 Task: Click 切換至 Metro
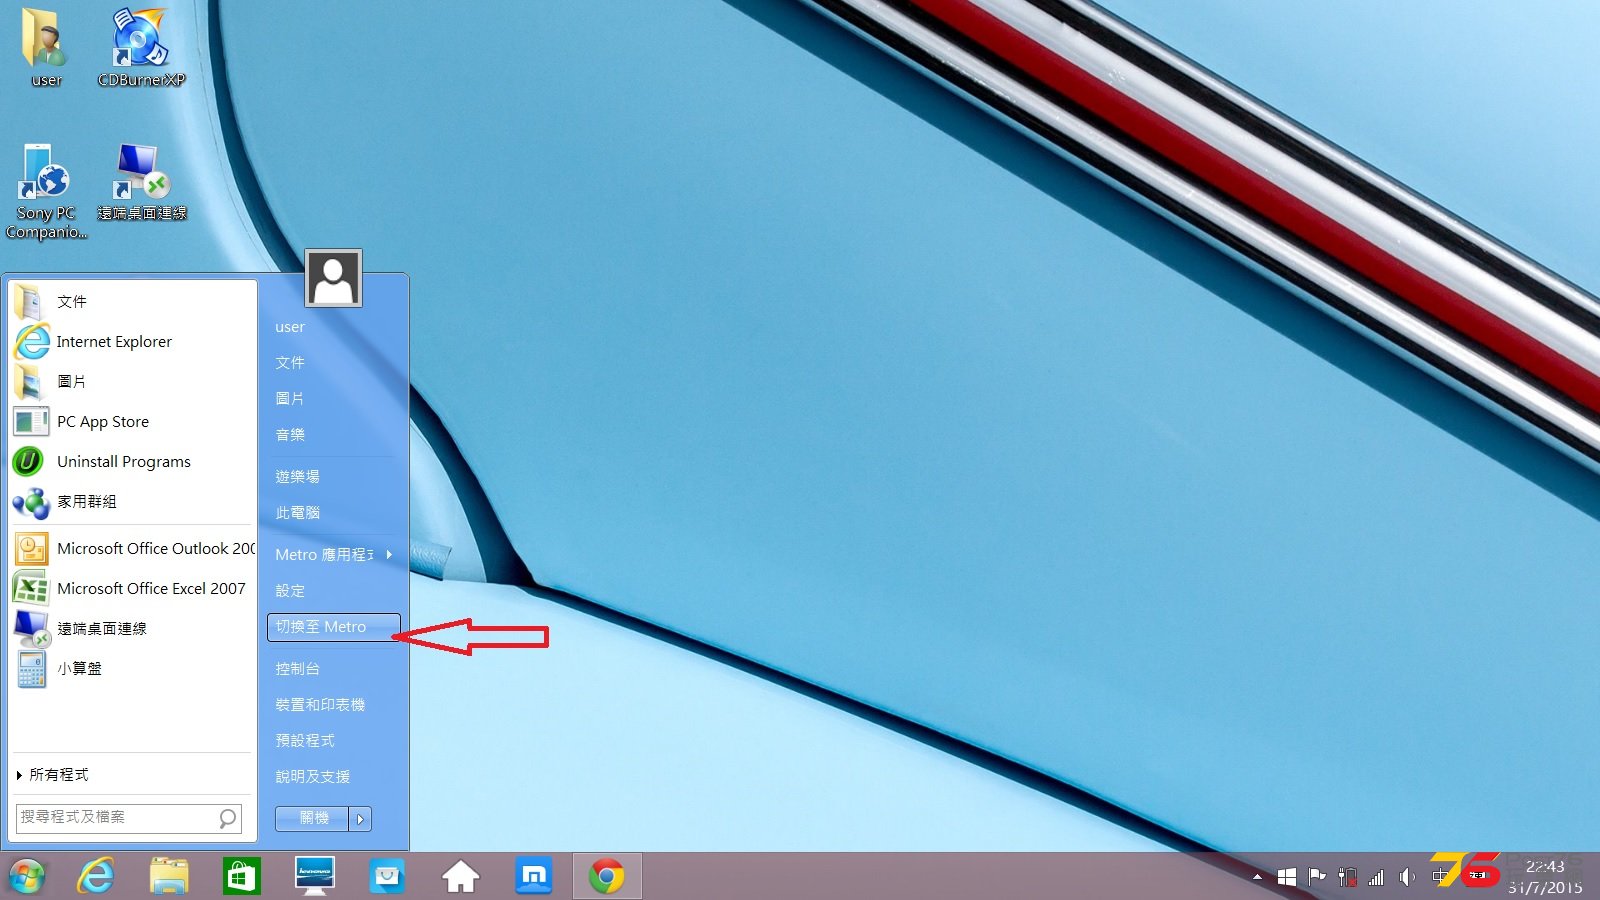334,627
